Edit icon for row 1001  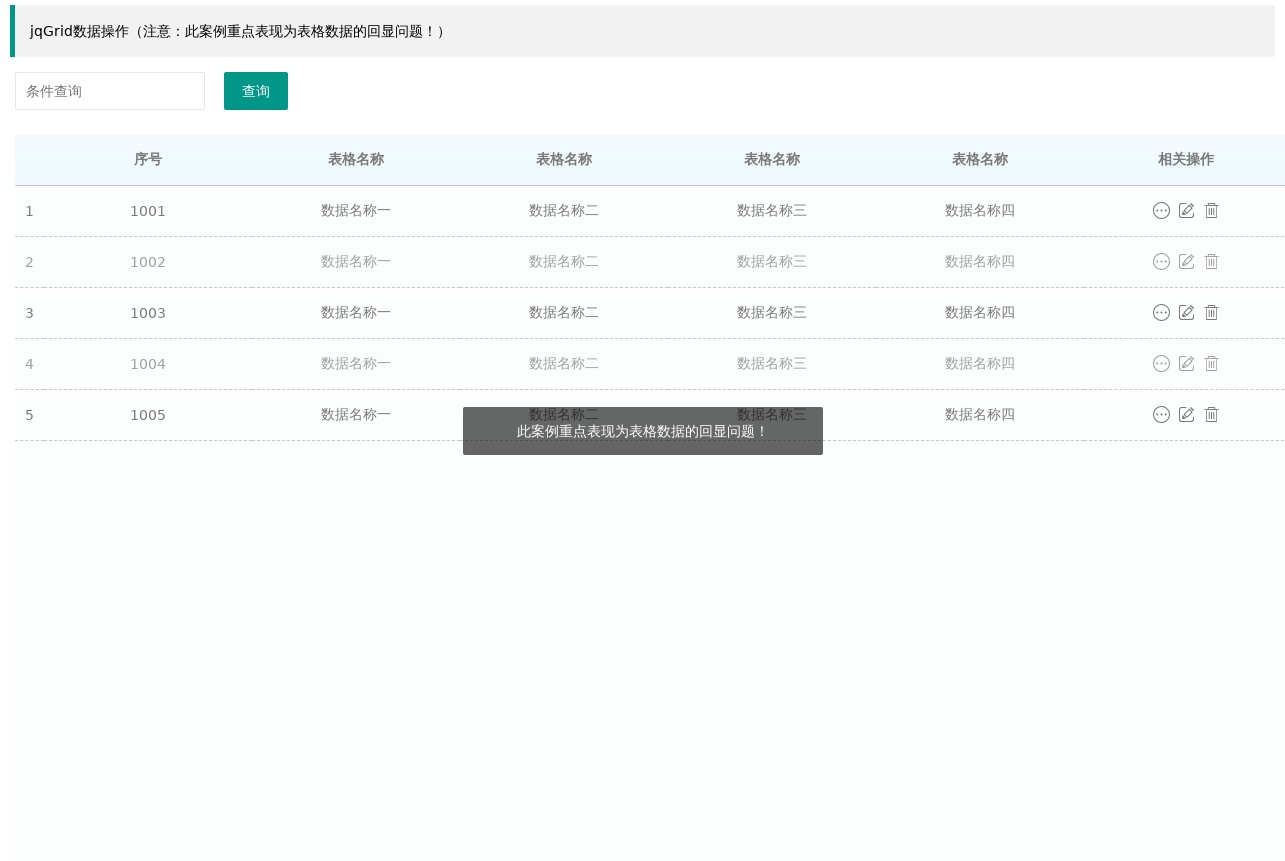tap(1187, 211)
